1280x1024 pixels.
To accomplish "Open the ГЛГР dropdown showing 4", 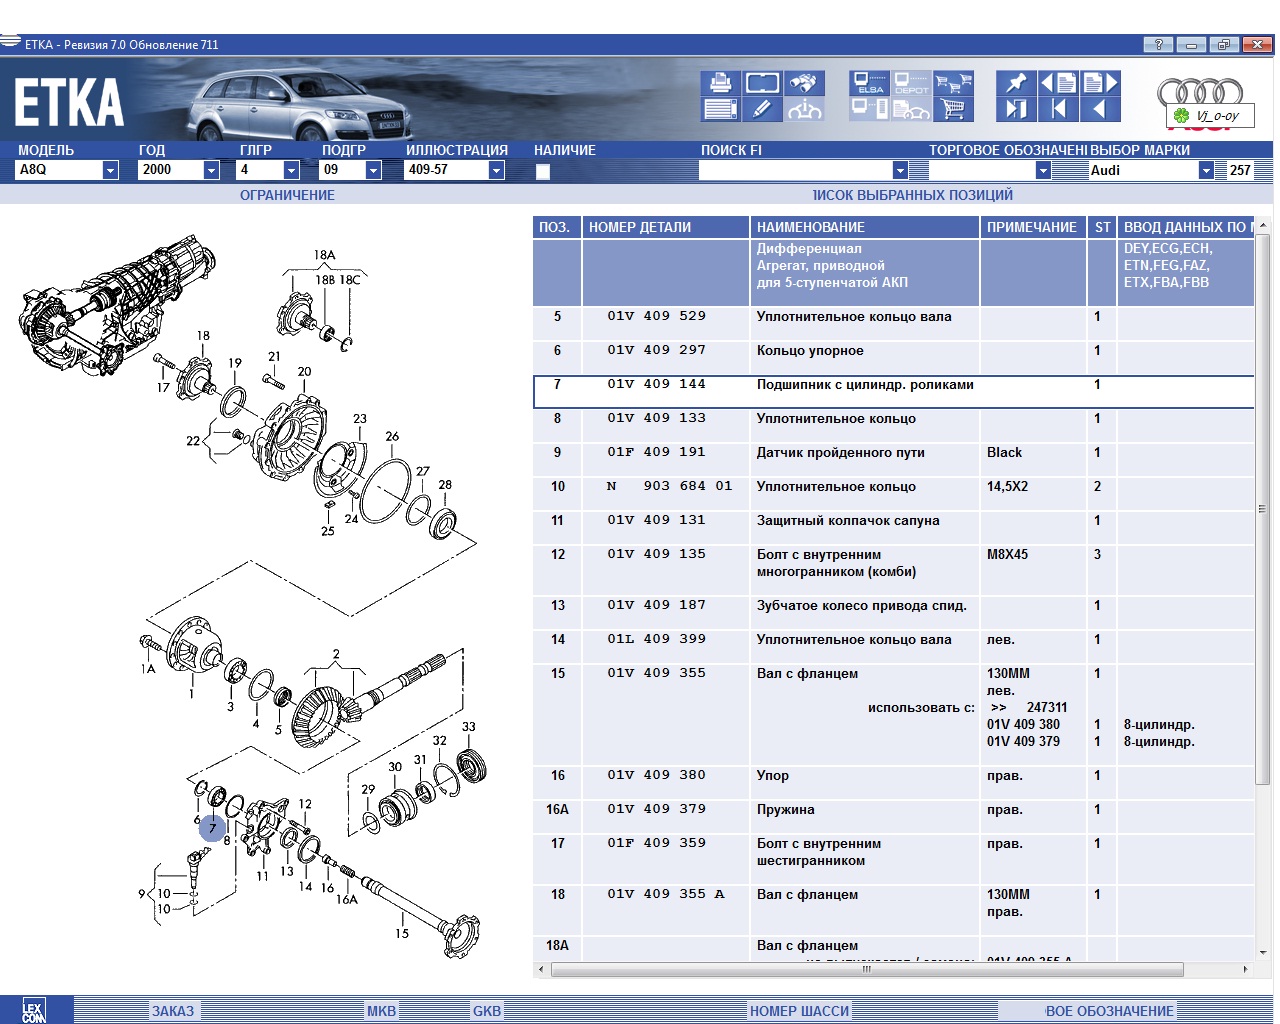I will [291, 170].
